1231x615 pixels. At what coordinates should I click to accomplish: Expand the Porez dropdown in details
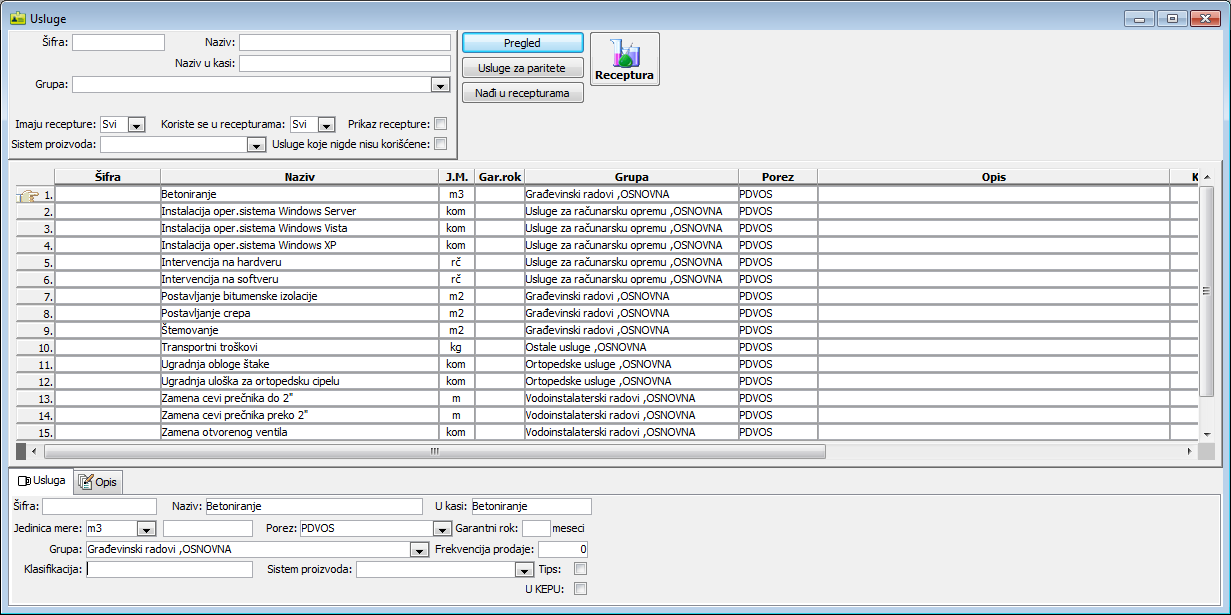point(441,528)
